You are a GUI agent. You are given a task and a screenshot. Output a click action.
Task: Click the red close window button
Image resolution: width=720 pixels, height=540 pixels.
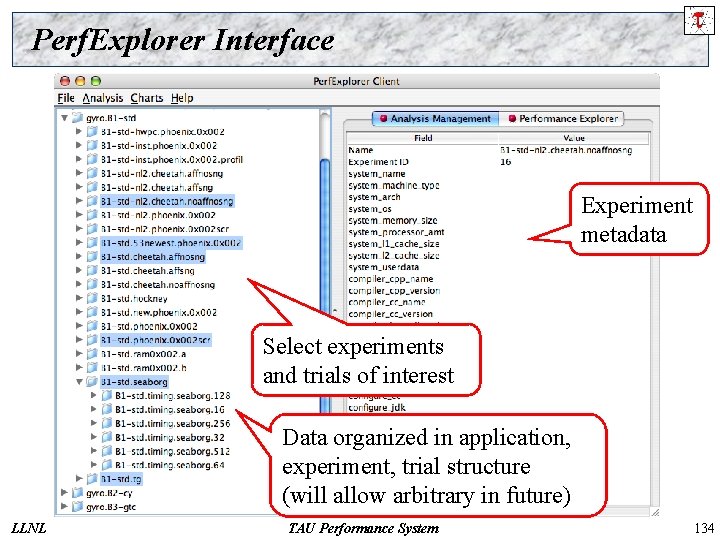pyautogui.click(x=65, y=81)
